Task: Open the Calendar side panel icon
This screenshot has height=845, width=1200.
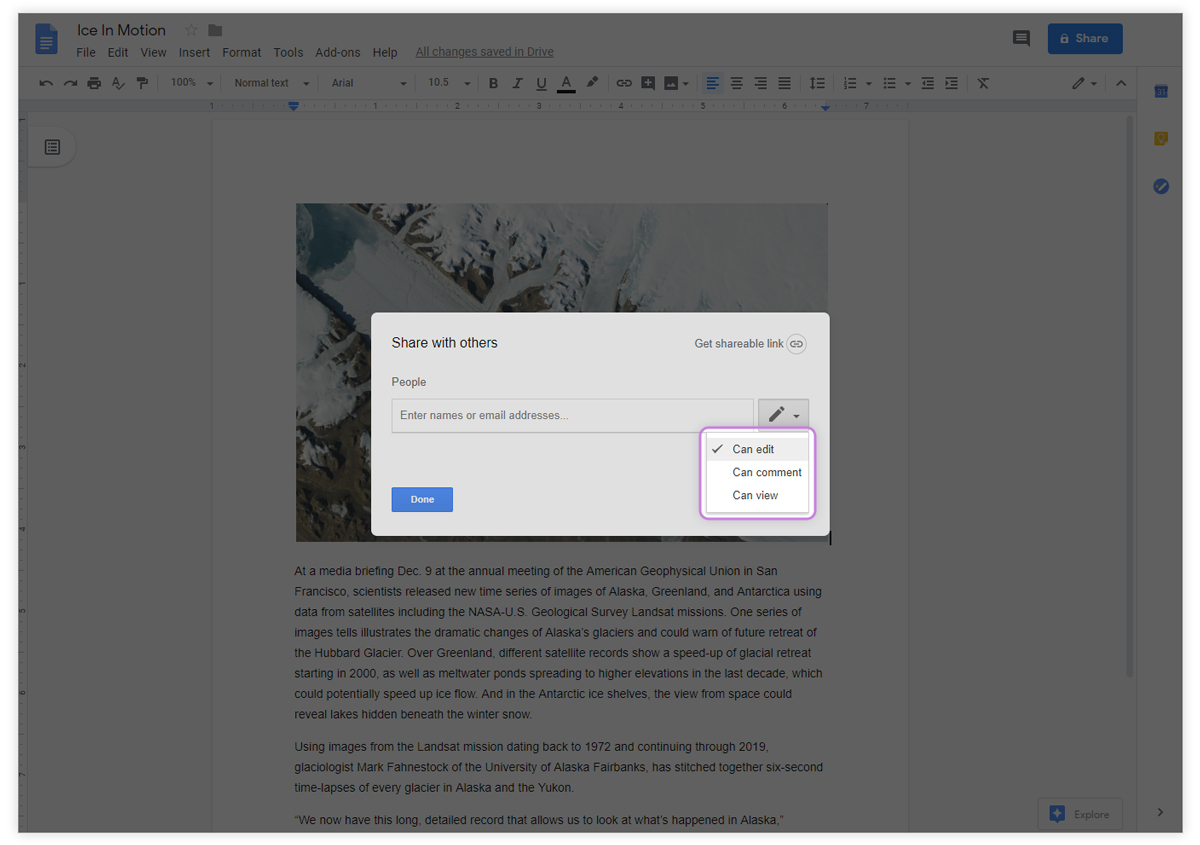Action: point(1161,91)
